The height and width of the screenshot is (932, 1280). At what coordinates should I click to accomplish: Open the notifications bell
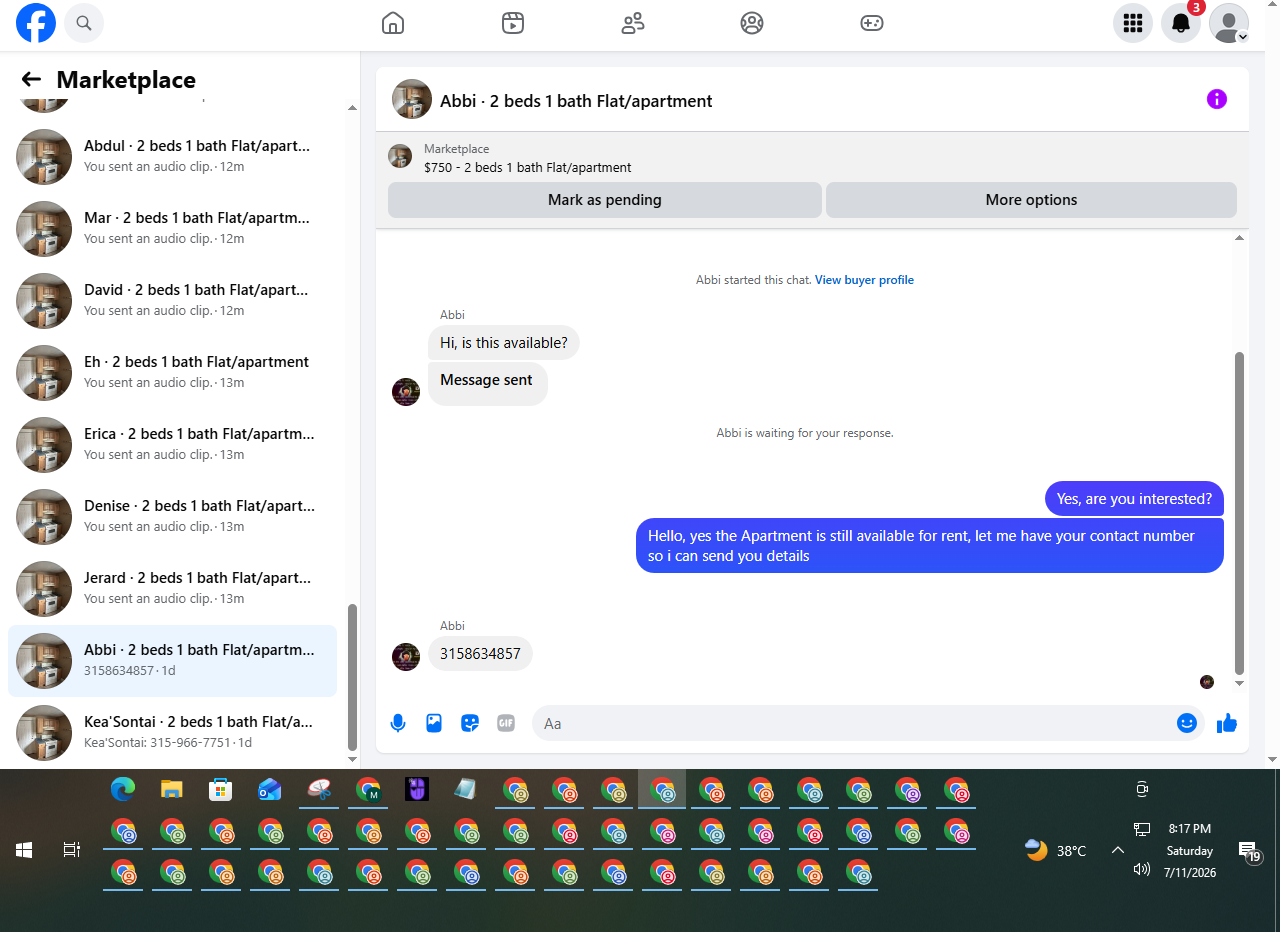1181,23
